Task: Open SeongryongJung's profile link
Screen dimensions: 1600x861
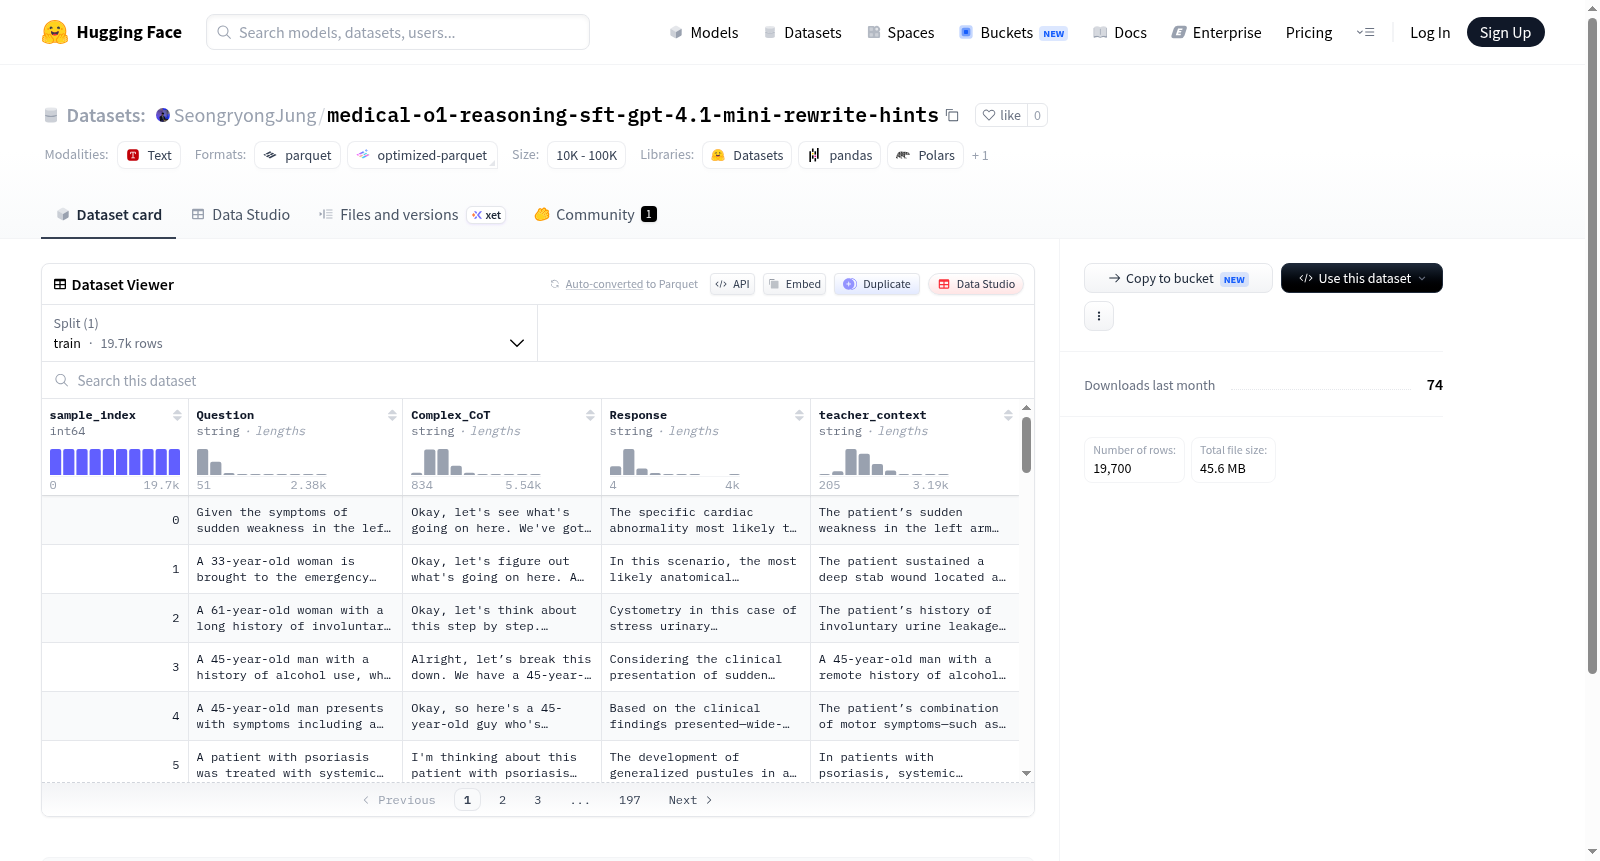Action: 245,115
